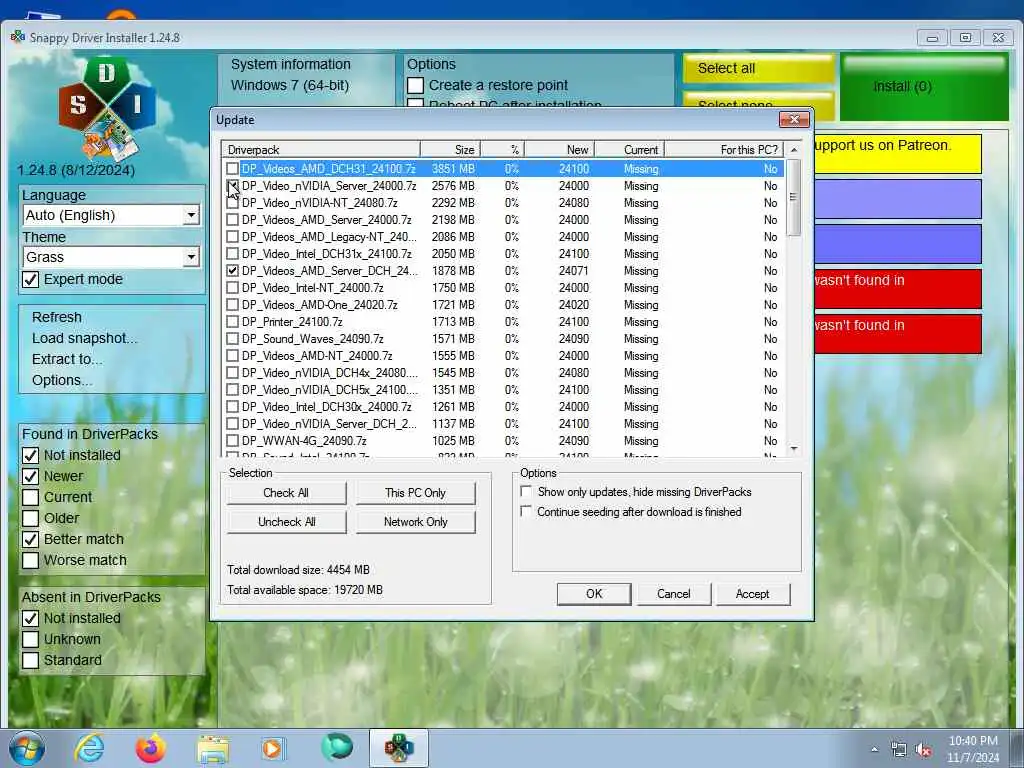Enable Continue seeding after download is finished
This screenshot has height=768, width=1024.
tap(526, 511)
